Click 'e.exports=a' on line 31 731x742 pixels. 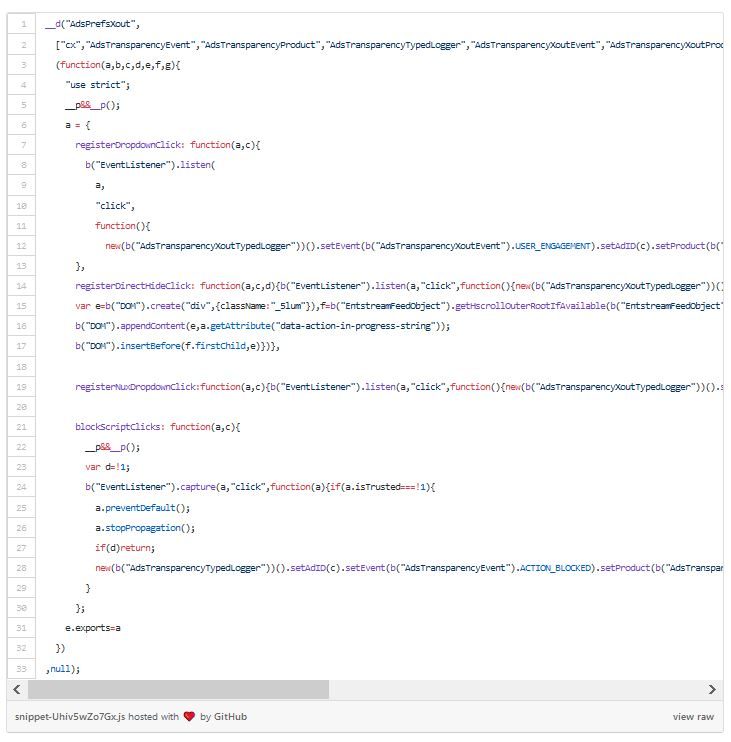(x=93, y=628)
